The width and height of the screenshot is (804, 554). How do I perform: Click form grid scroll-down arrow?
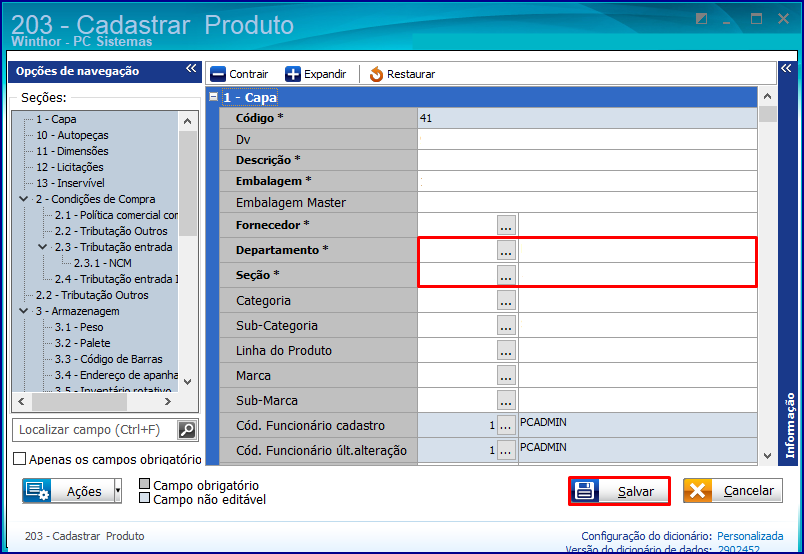pyautogui.click(x=767, y=456)
